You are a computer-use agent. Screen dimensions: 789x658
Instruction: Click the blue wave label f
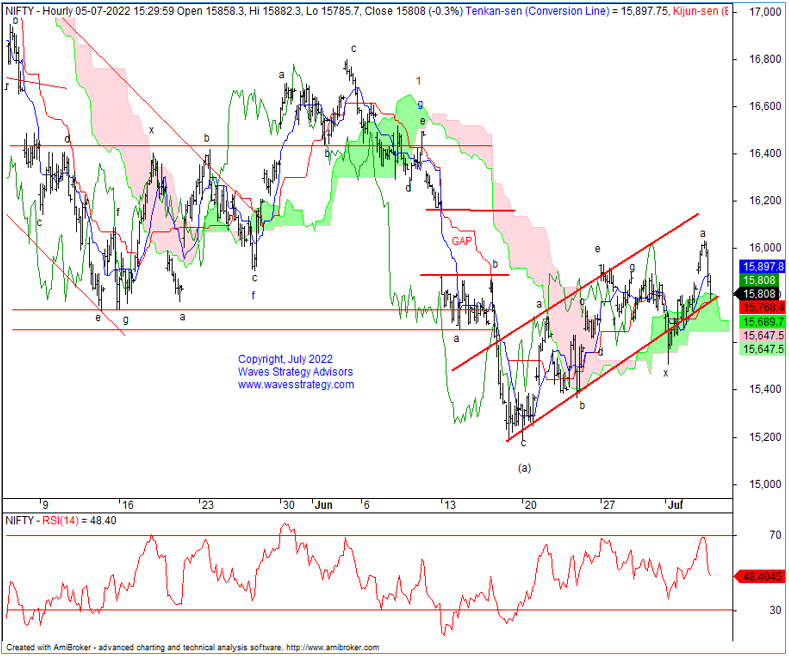point(253,295)
